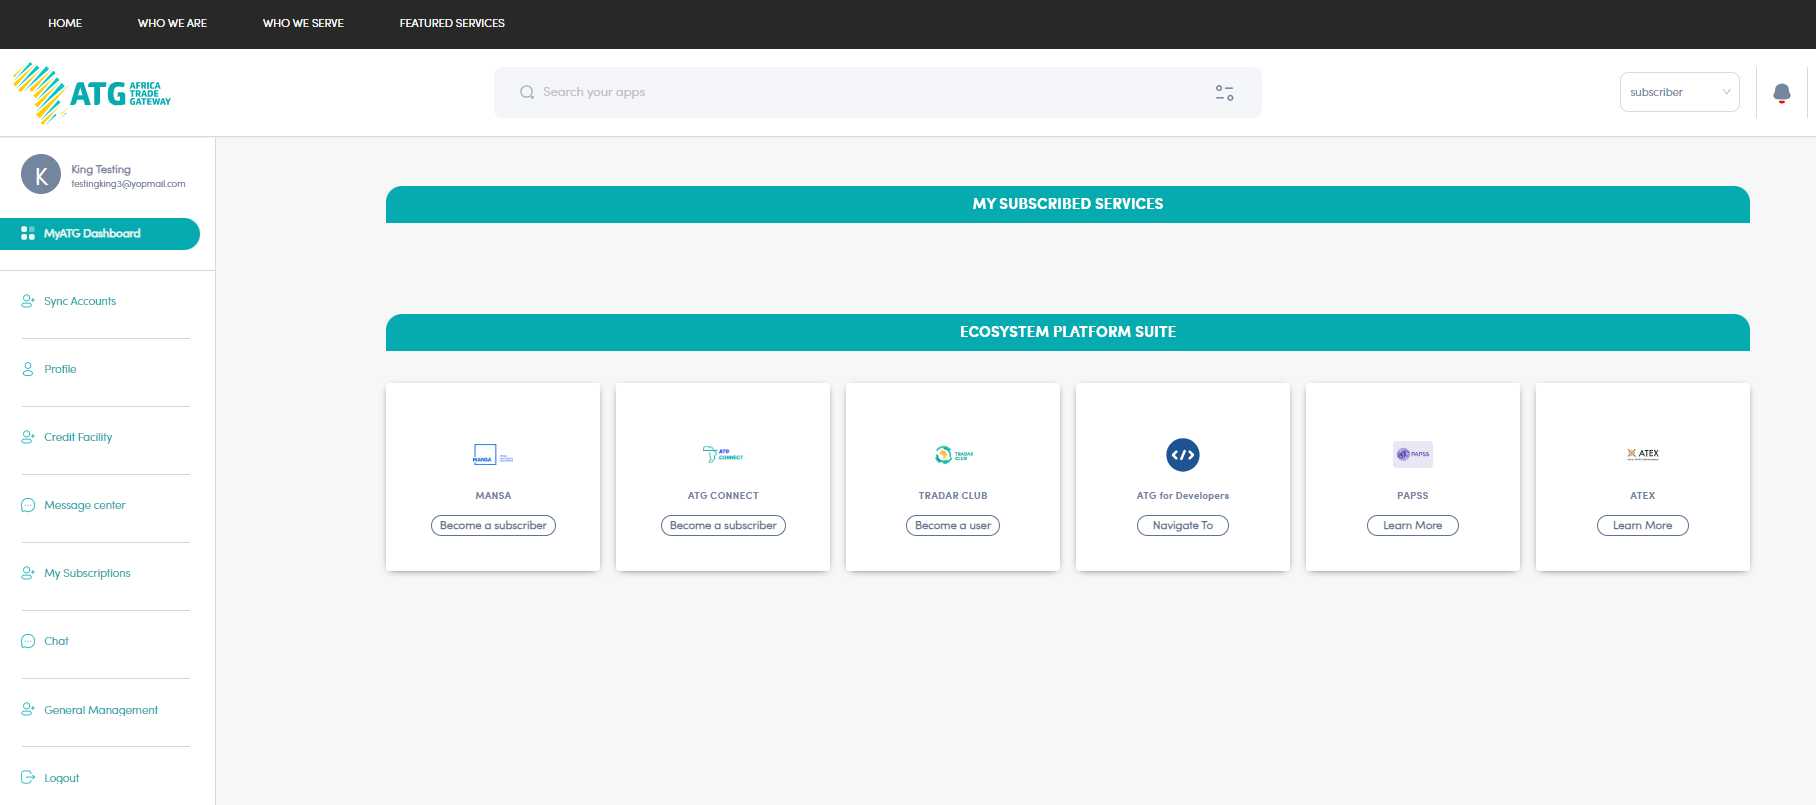The width and height of the screenshot is (1816, 805).
Task: Click the General Management icon
Action: tap(28, 709)
